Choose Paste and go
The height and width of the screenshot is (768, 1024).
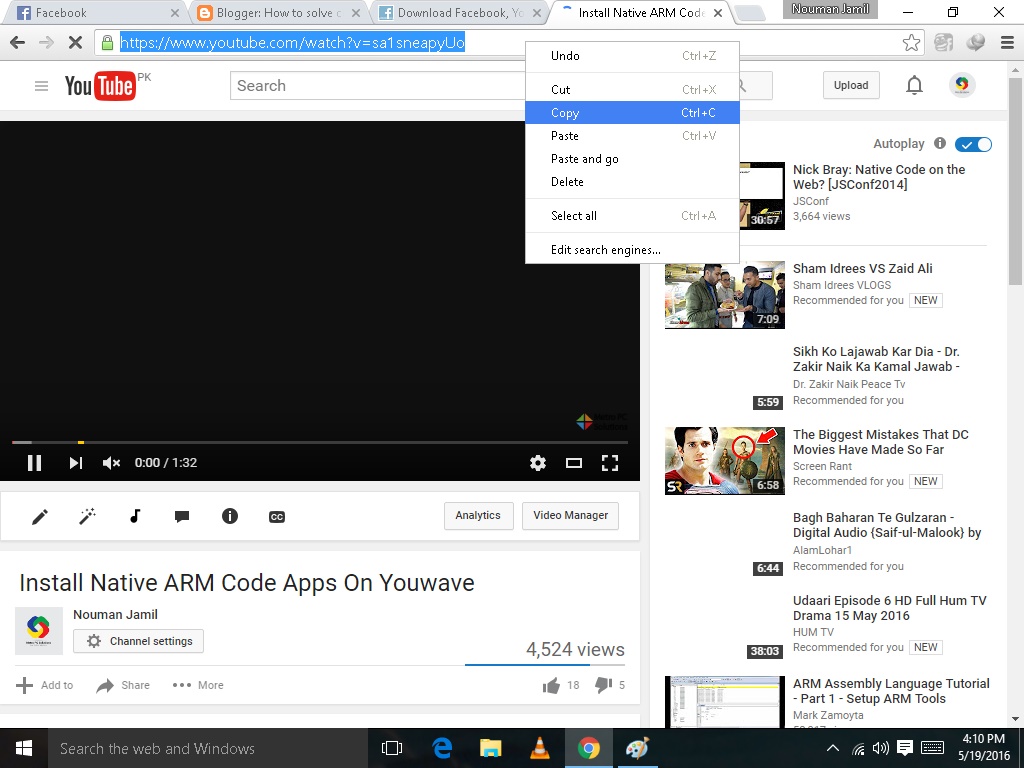632,159
